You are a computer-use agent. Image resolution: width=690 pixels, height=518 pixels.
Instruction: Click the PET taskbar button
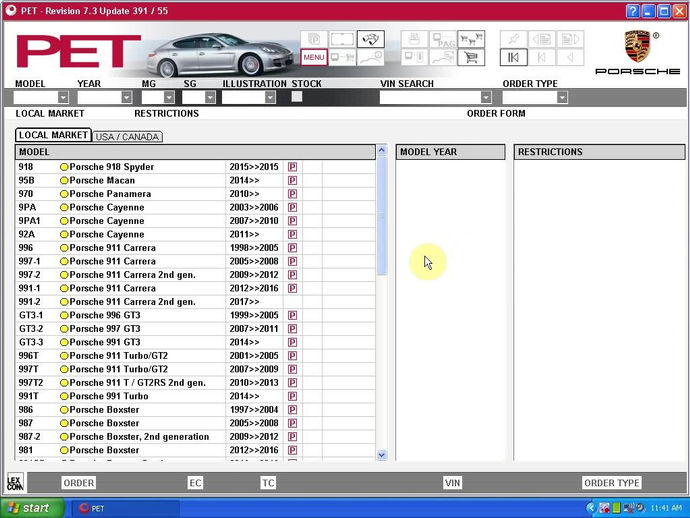point(125,508)
